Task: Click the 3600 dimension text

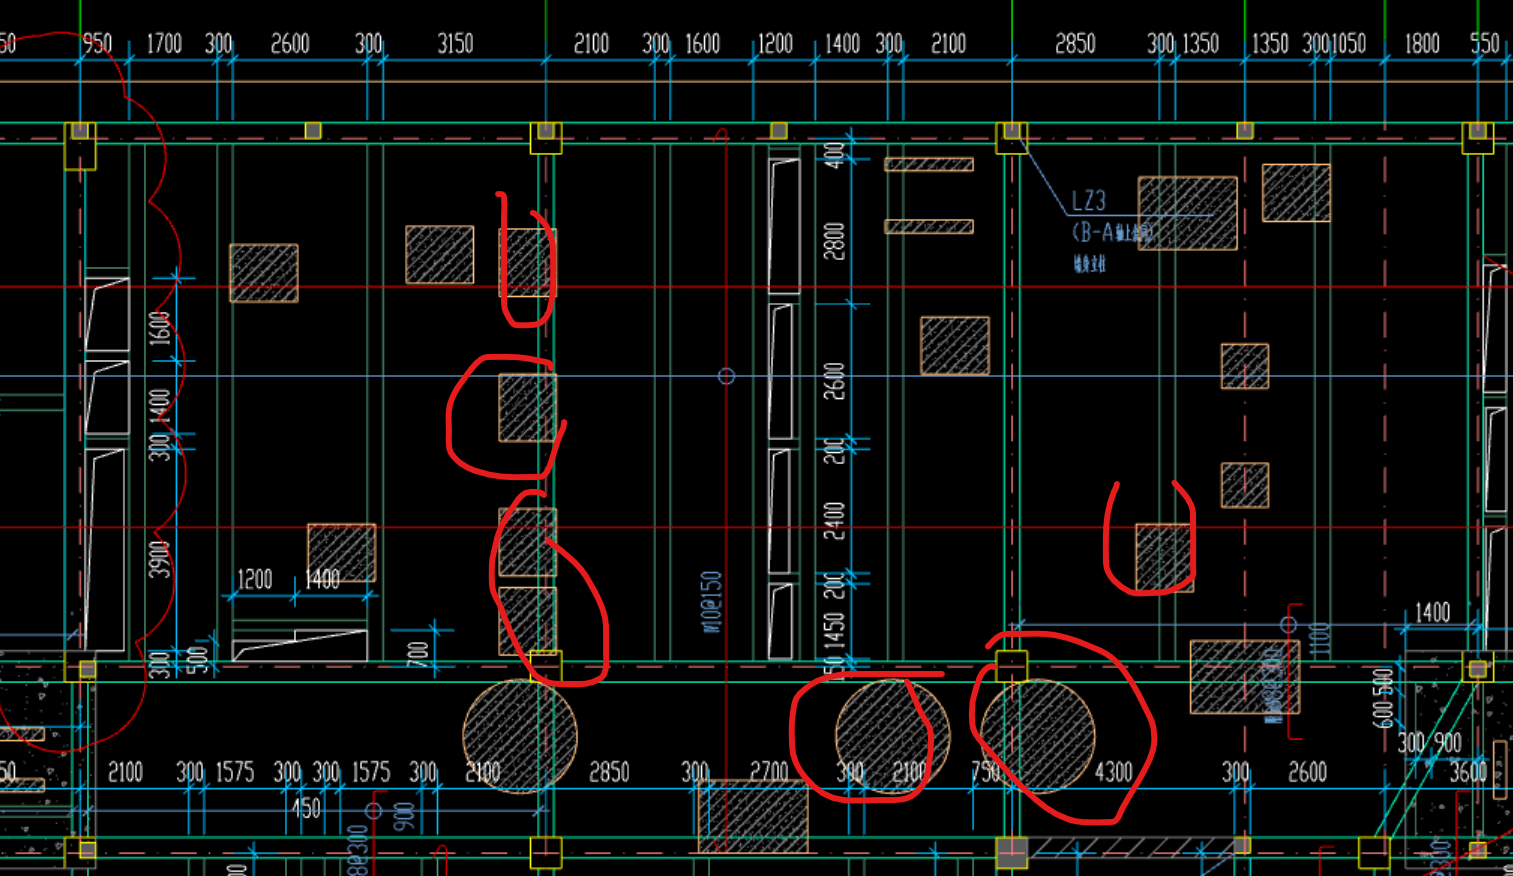Action: coord(1468,772)
